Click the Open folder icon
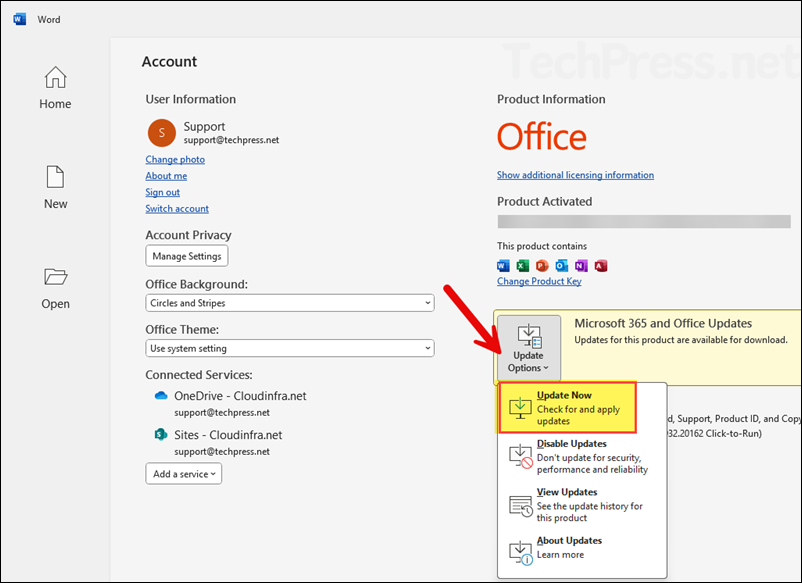 (x=55, y=277)
